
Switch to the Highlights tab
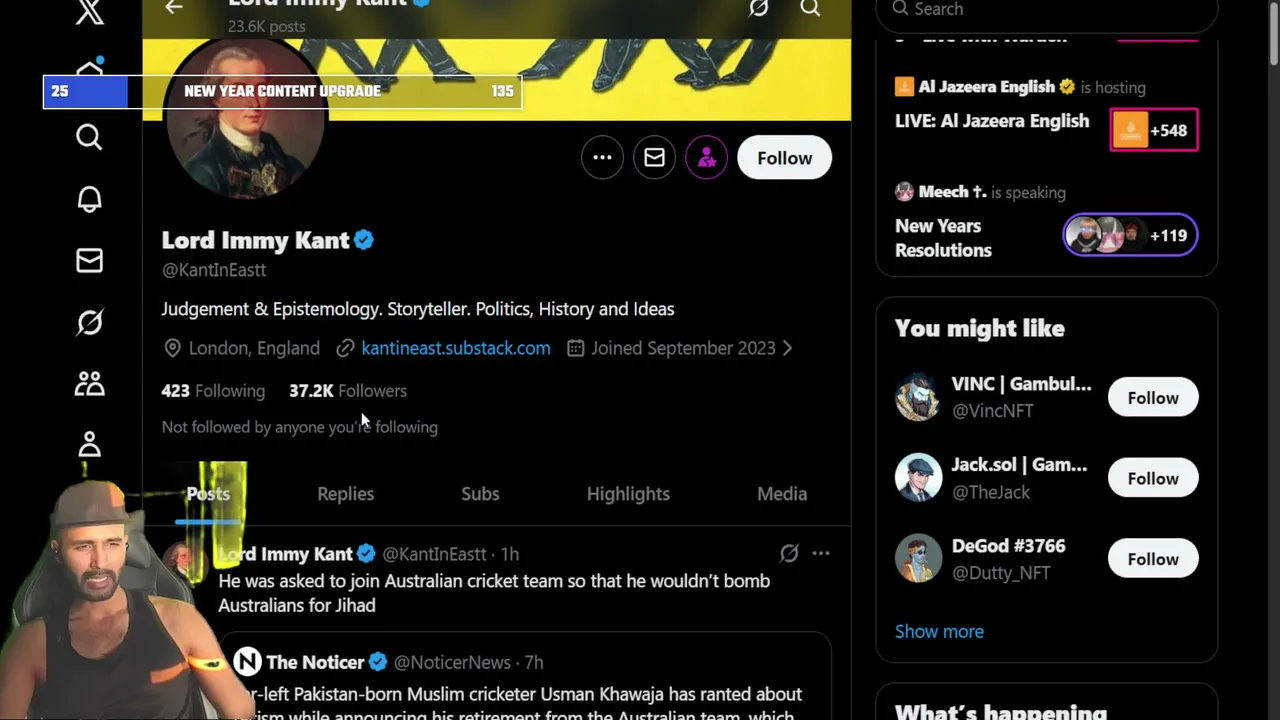pyautogui.click(x=628, y=494)
